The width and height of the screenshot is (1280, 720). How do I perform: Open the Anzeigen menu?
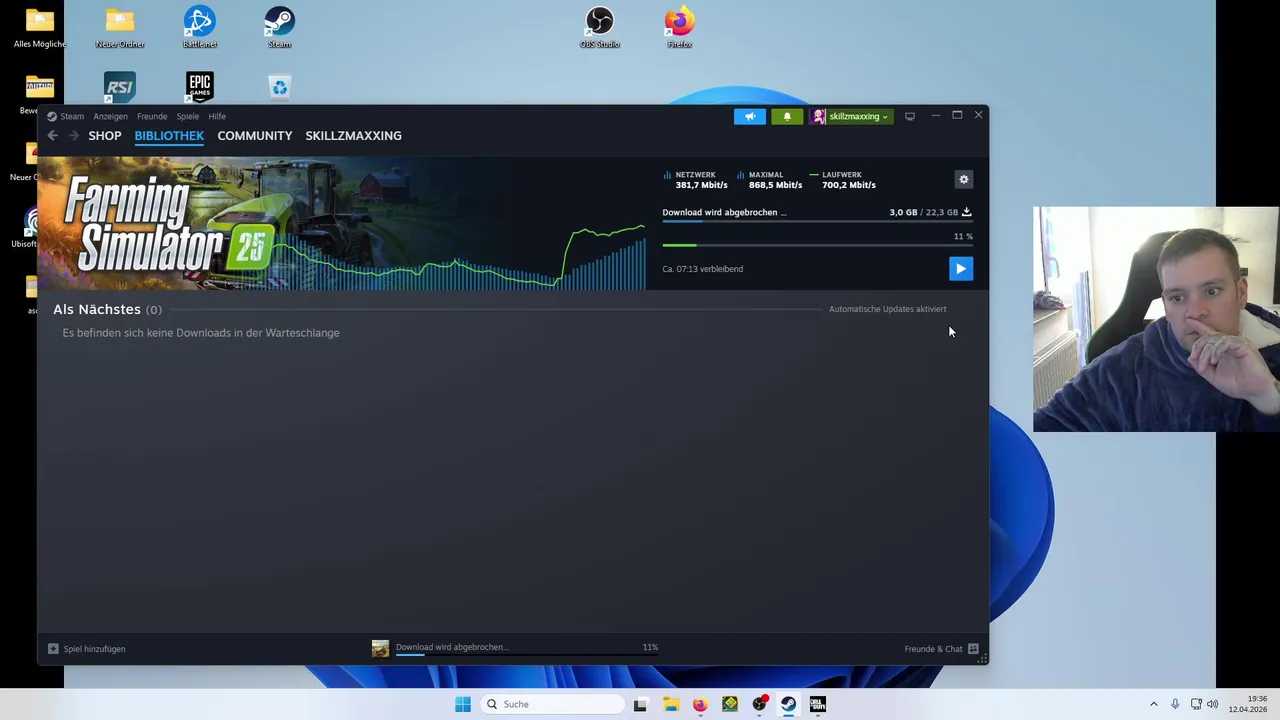click(110, 116)
